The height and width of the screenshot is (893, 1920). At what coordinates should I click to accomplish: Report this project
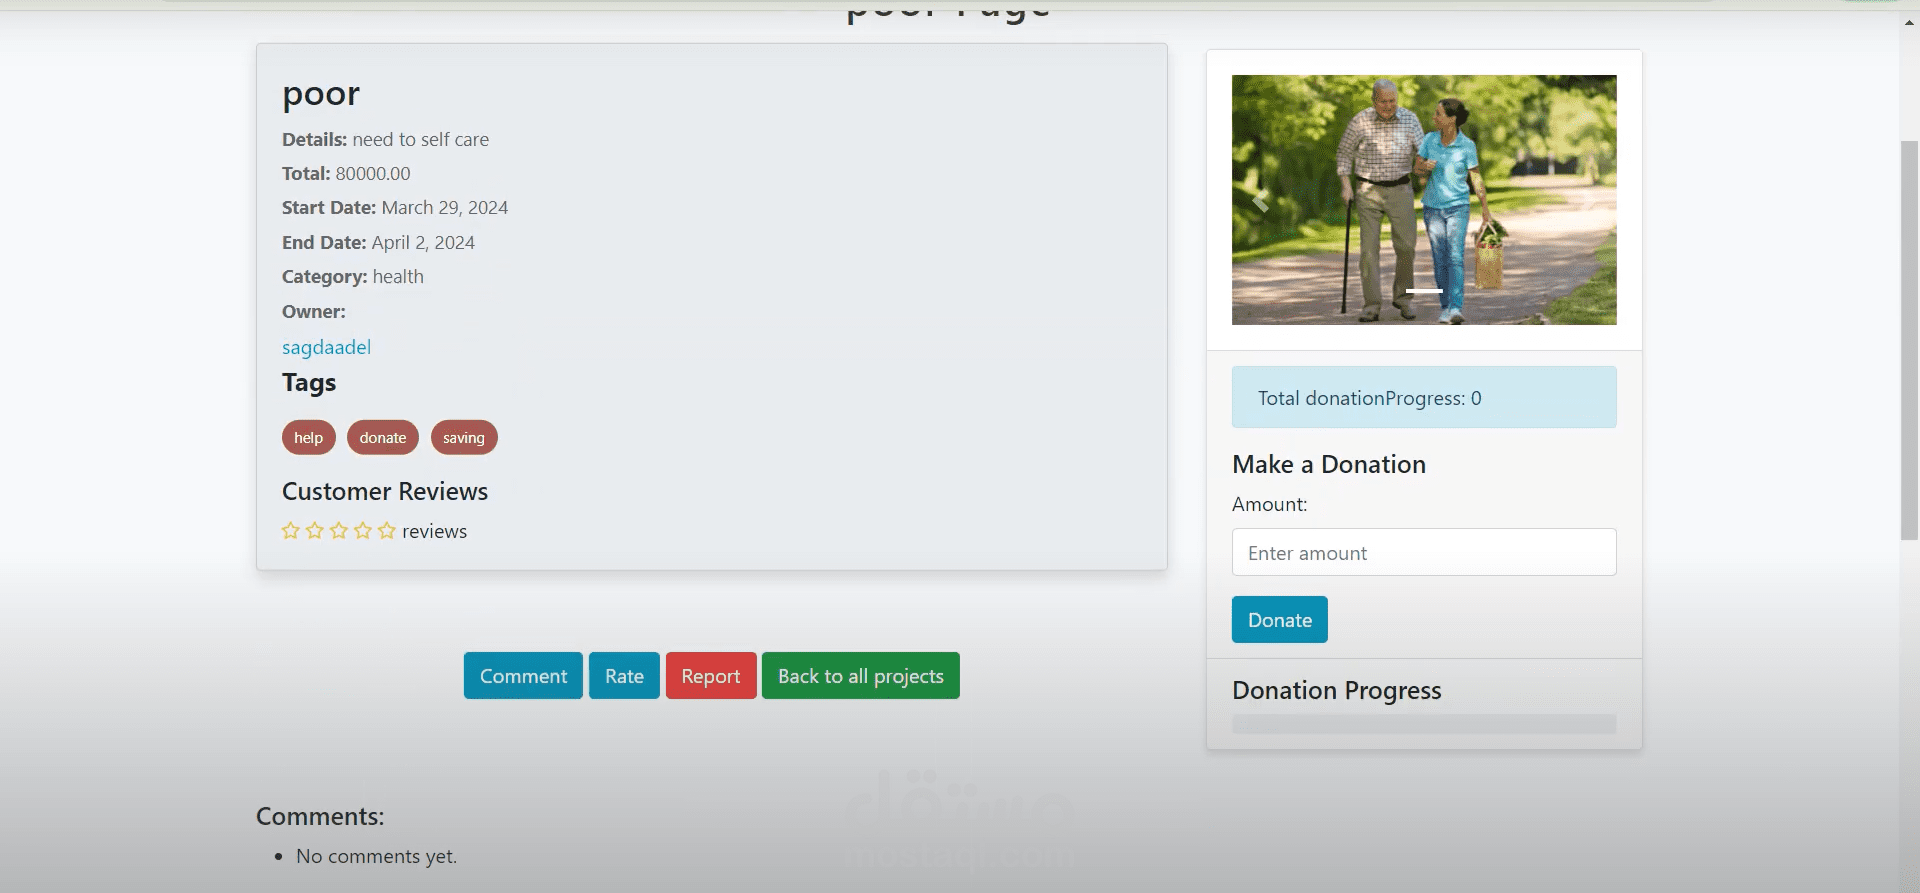711,676
